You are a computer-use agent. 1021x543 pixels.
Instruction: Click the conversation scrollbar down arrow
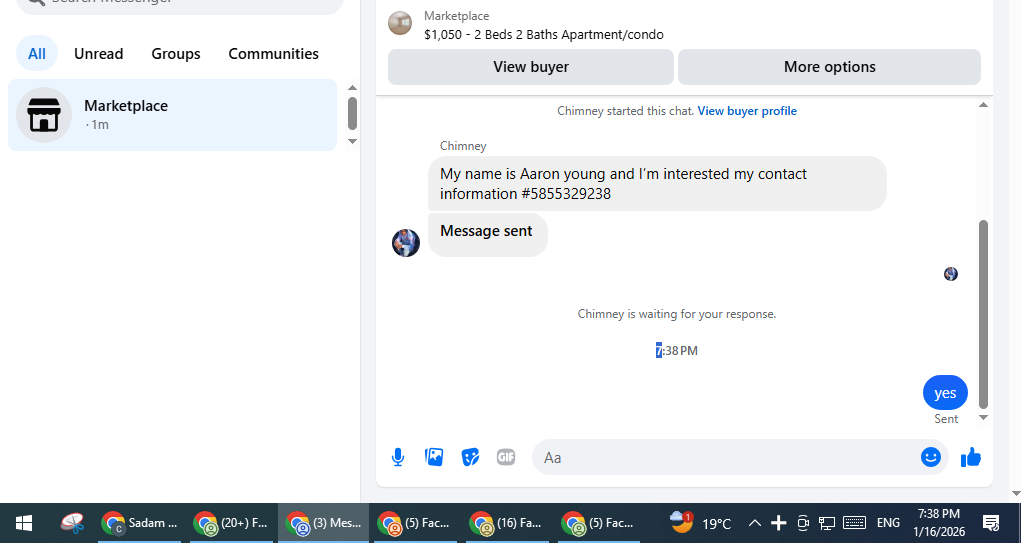[983, 418]
